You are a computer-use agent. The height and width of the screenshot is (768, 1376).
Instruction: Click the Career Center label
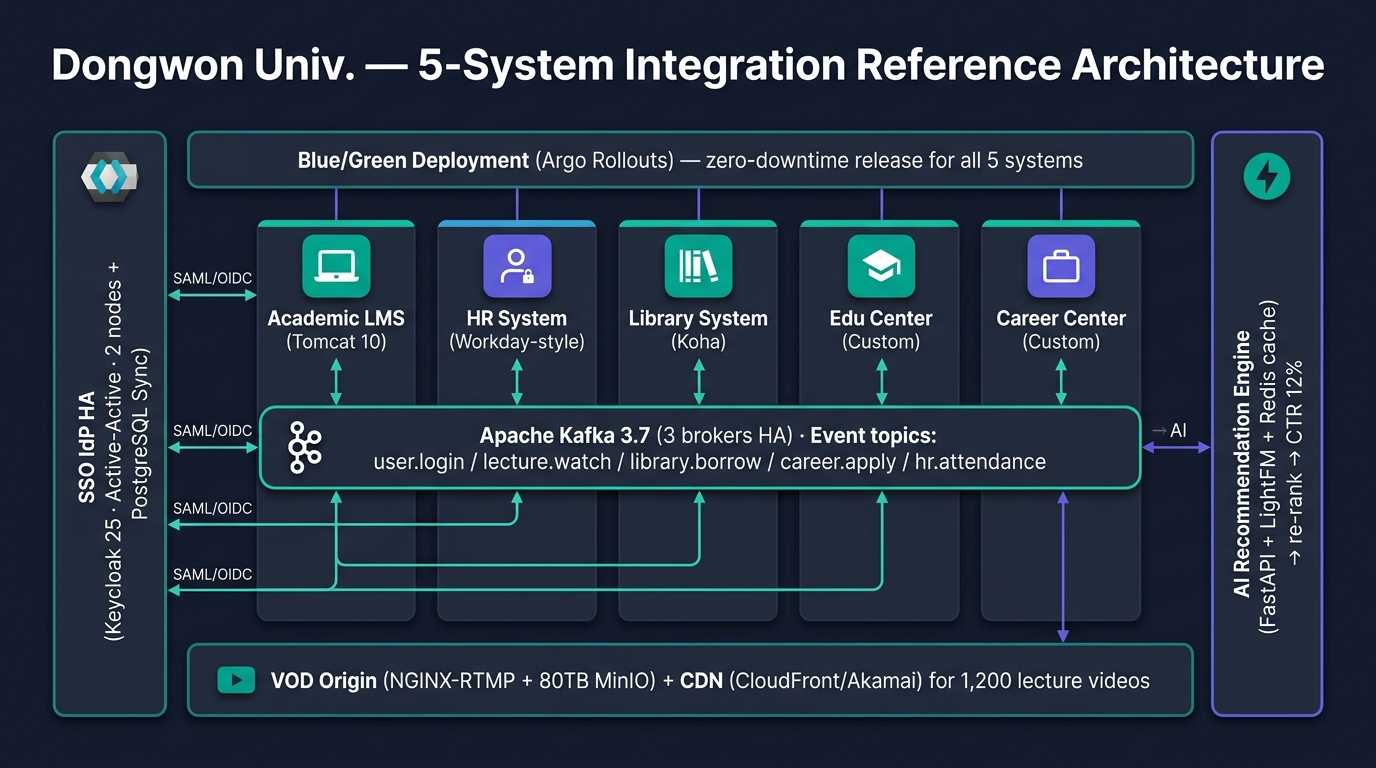[1061, 318]
